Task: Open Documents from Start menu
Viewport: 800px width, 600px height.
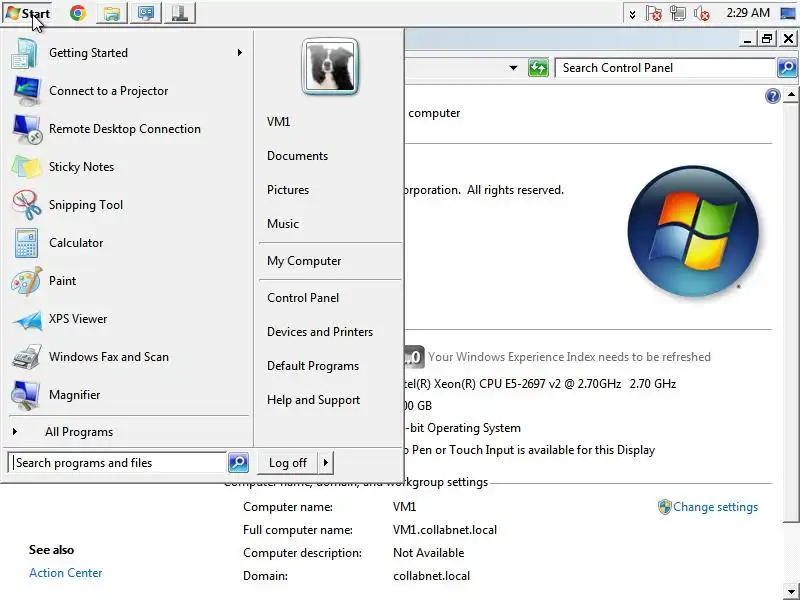Action: [x=297, y=156]
